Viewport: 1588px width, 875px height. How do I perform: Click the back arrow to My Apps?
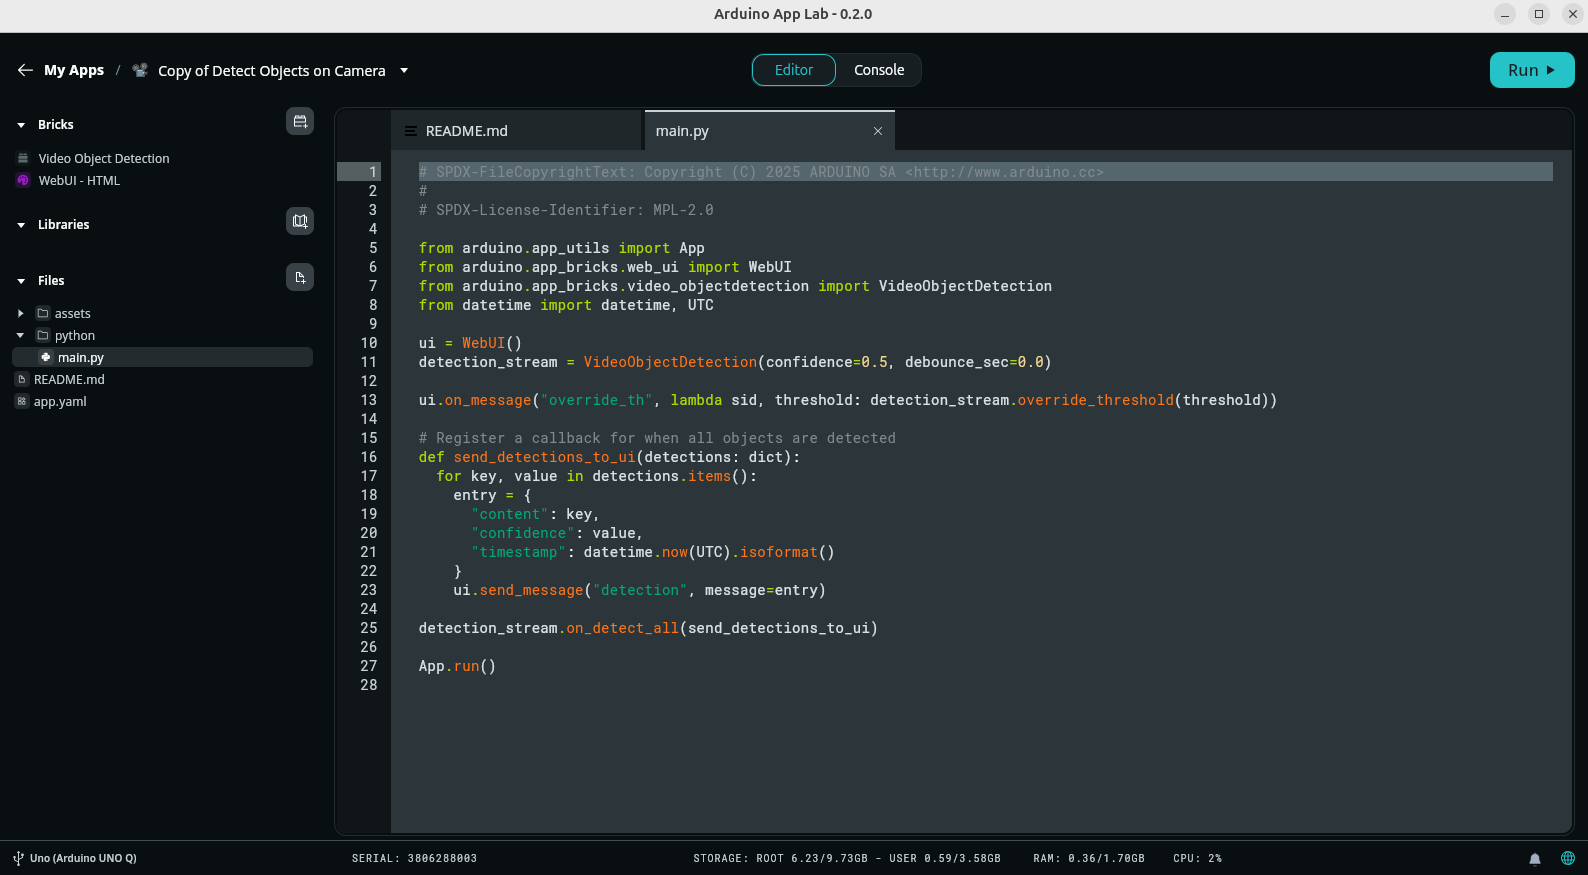pyautogui.click(x=25, y=70)
